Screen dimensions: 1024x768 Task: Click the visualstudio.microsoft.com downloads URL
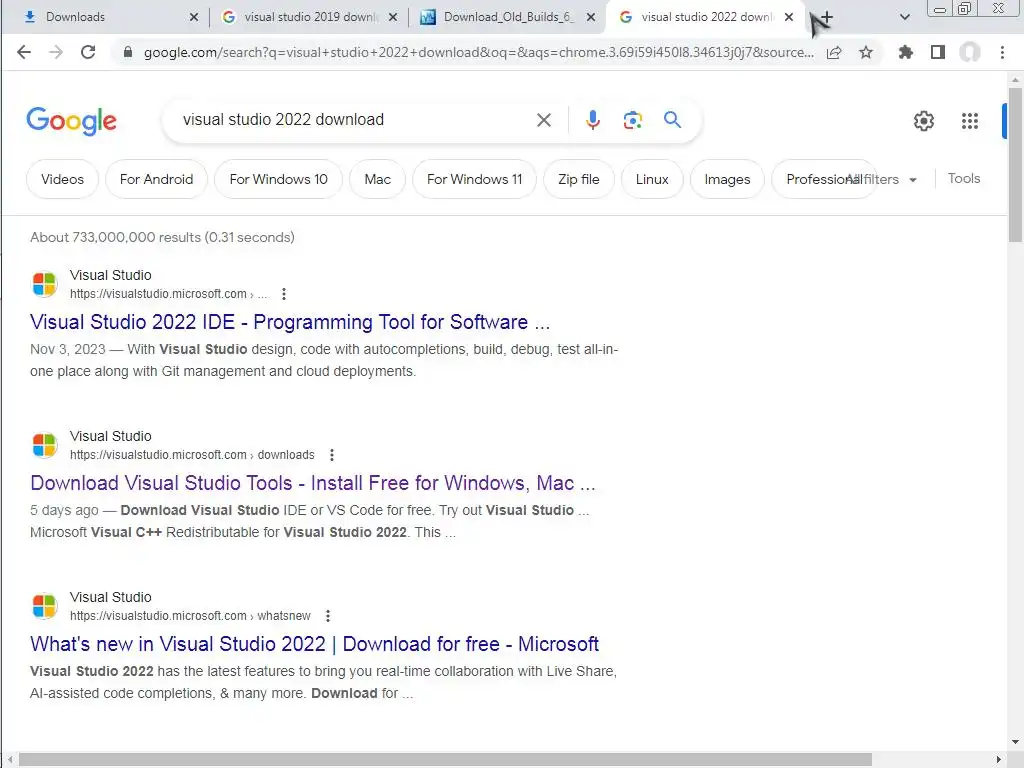click(192, 455)
